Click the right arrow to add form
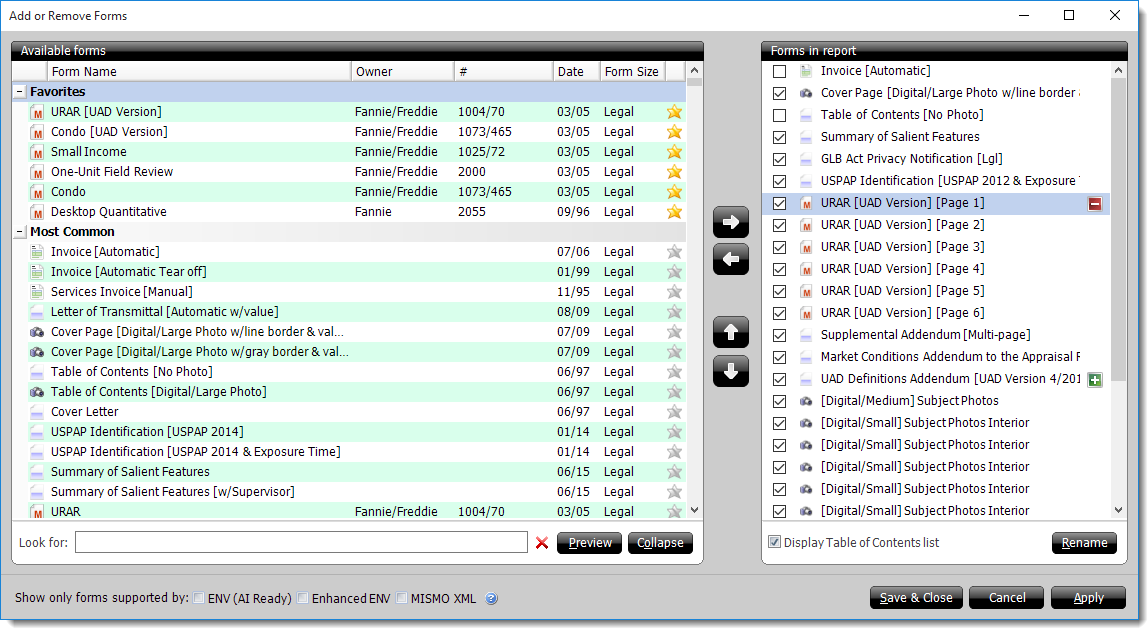Screen dimensions: 1148x629 point(730,222)
